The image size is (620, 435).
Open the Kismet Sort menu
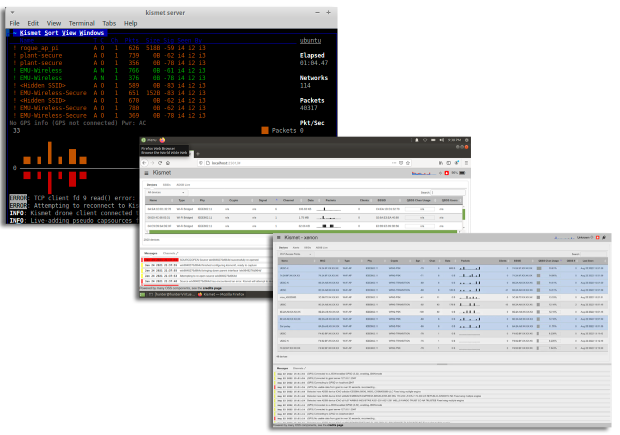(x=51, y=33)
